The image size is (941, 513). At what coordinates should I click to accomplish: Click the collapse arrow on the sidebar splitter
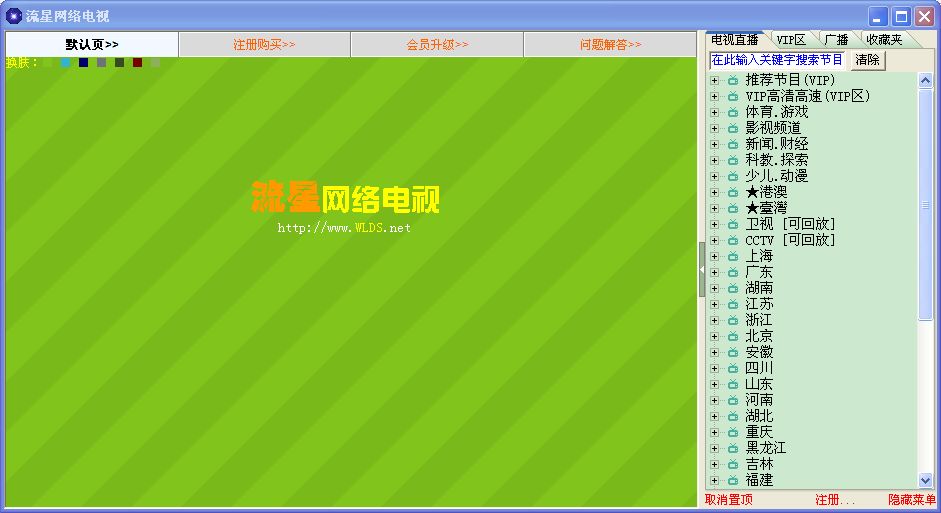point(702,270)
